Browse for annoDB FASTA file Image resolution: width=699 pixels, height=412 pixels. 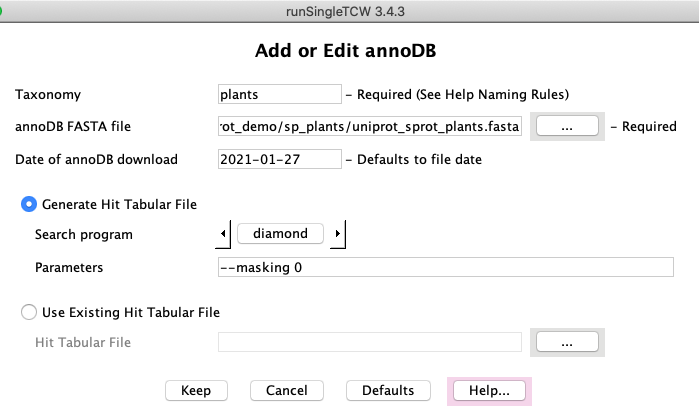(566, 126)
